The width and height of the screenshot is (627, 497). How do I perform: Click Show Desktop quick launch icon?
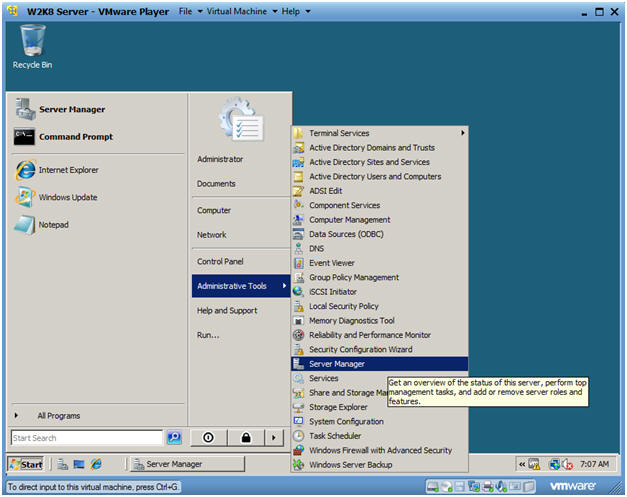(79, 464)
